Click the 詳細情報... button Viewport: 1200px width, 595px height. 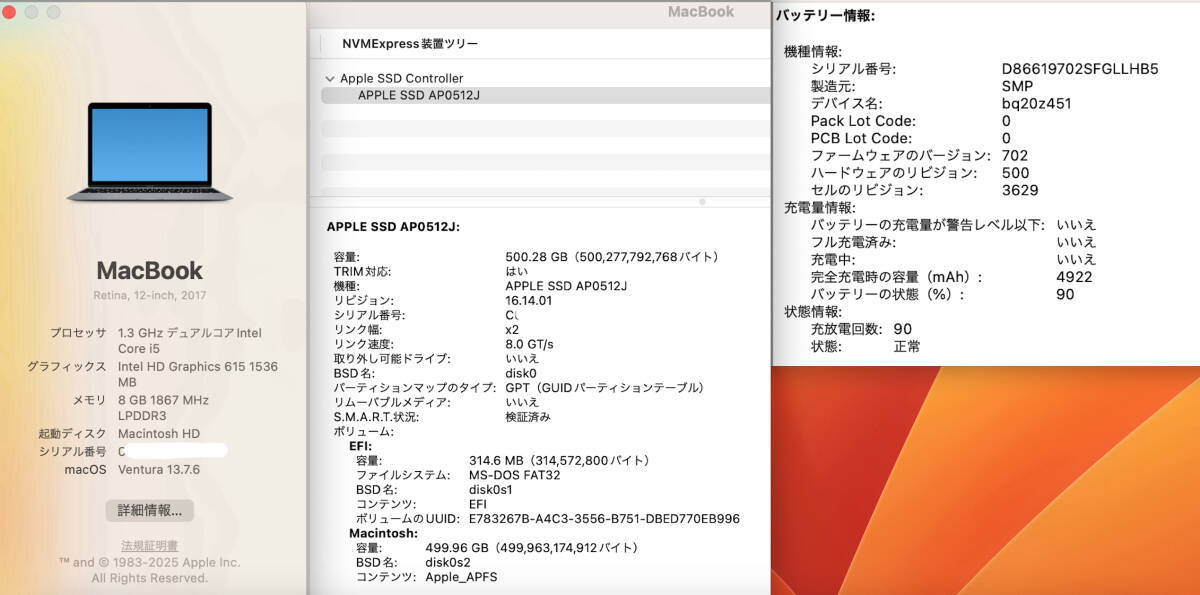pyautogui.click(x=152, y=510)
